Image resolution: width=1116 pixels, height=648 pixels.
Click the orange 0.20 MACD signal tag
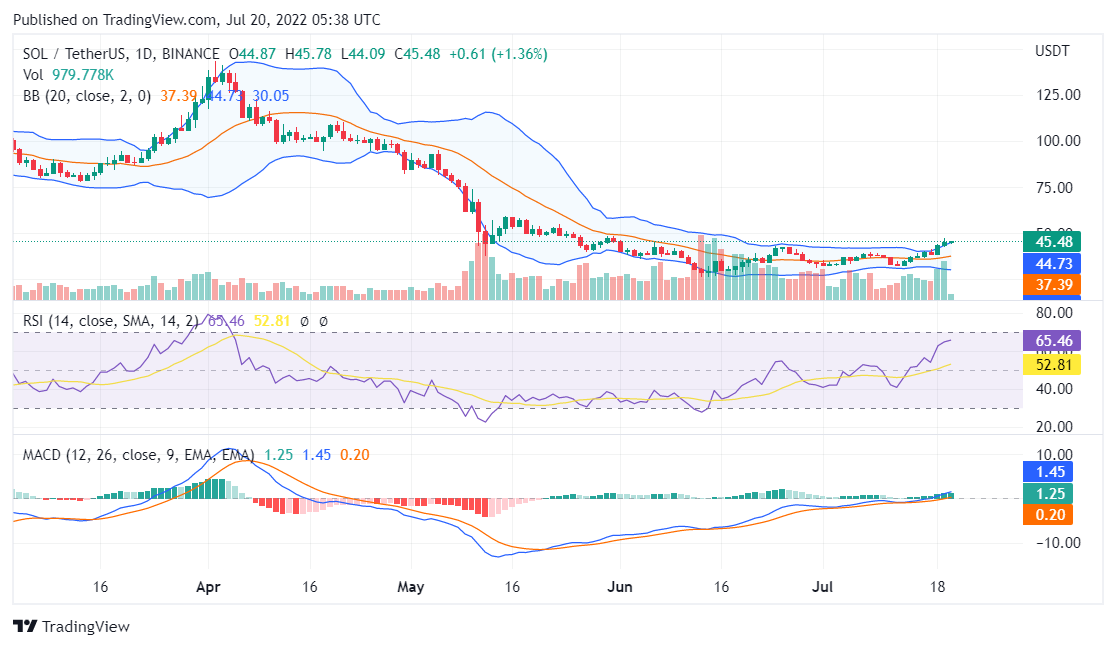coord(1054,515)
